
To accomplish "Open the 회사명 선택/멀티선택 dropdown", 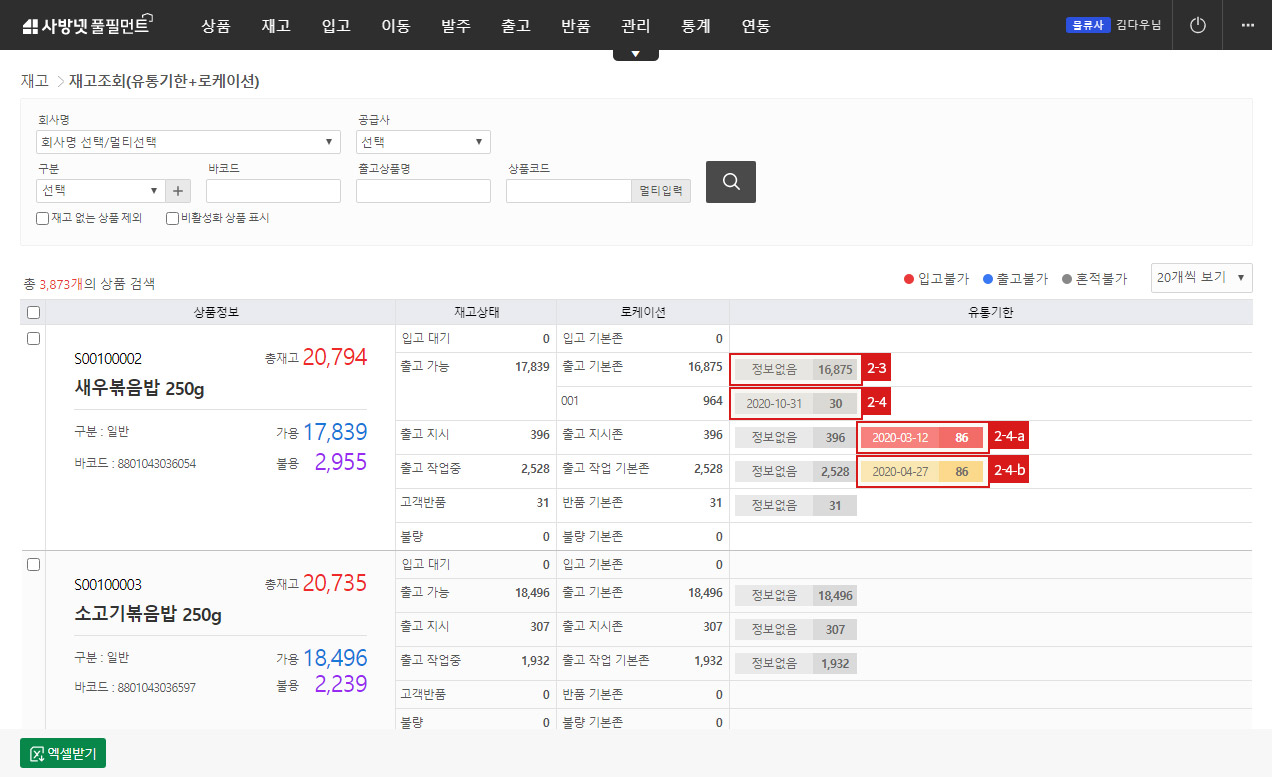I will (x=188, y=141).
